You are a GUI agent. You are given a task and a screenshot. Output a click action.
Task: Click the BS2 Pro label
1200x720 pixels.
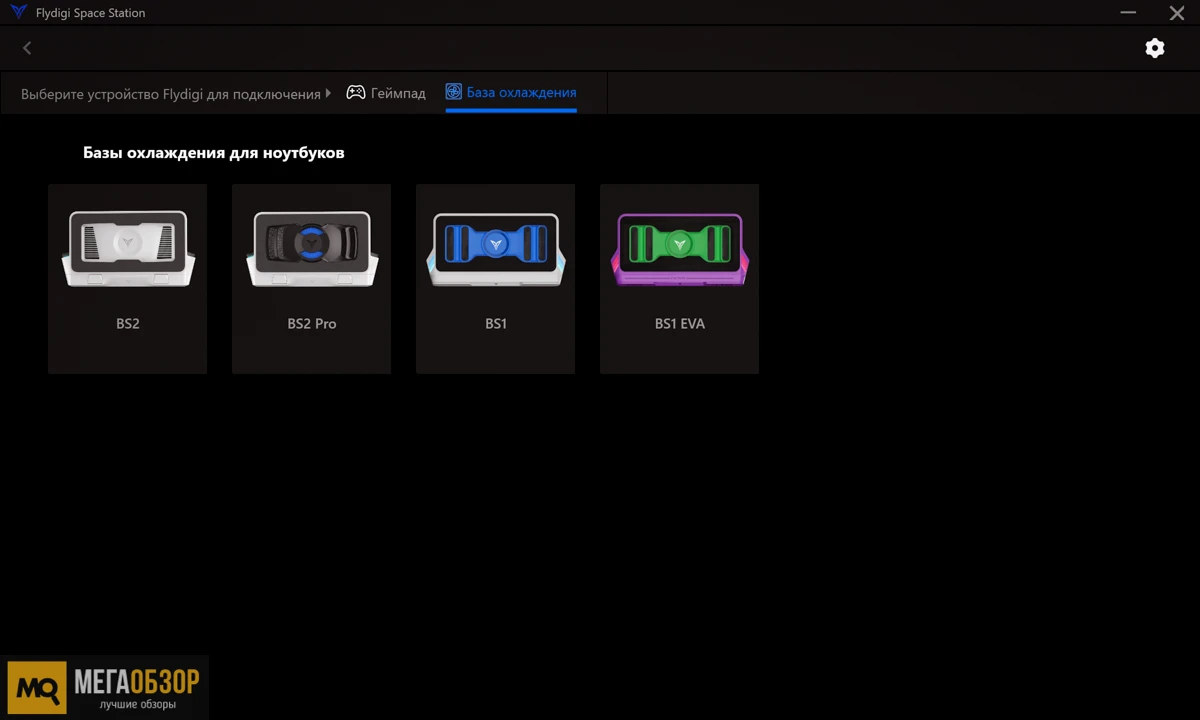pyautogui.click(x=312, y=324)
